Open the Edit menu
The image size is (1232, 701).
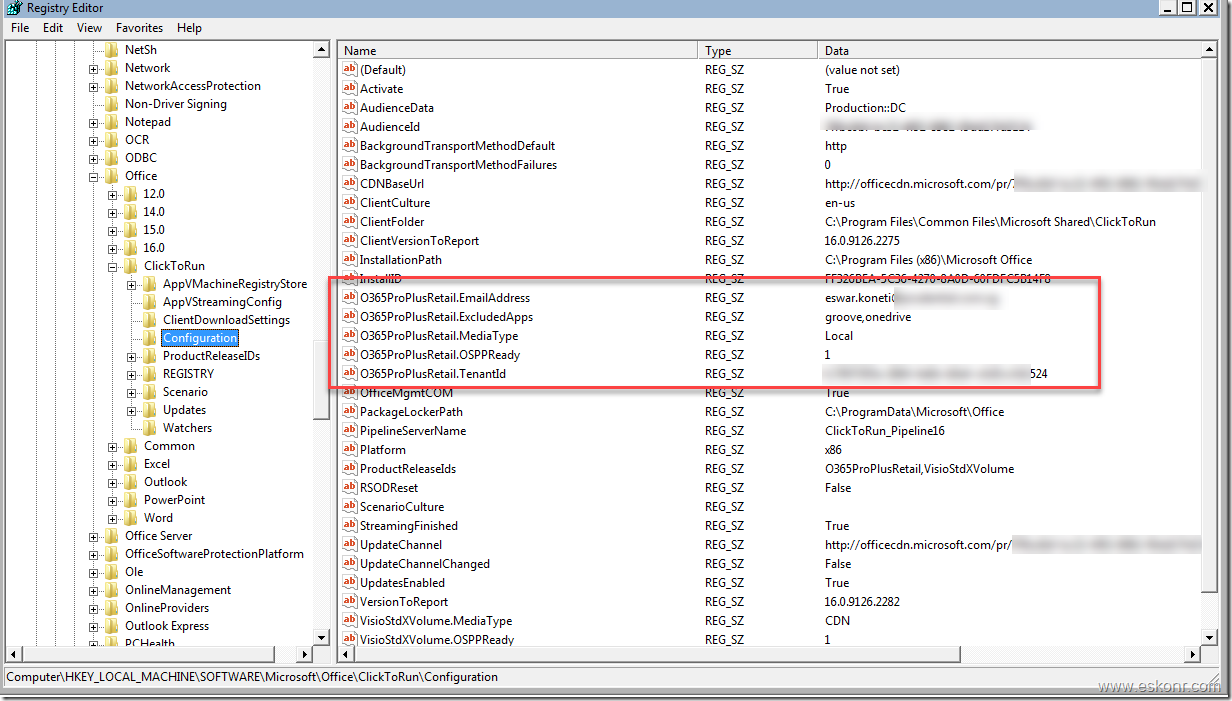[x=53, y=28]
